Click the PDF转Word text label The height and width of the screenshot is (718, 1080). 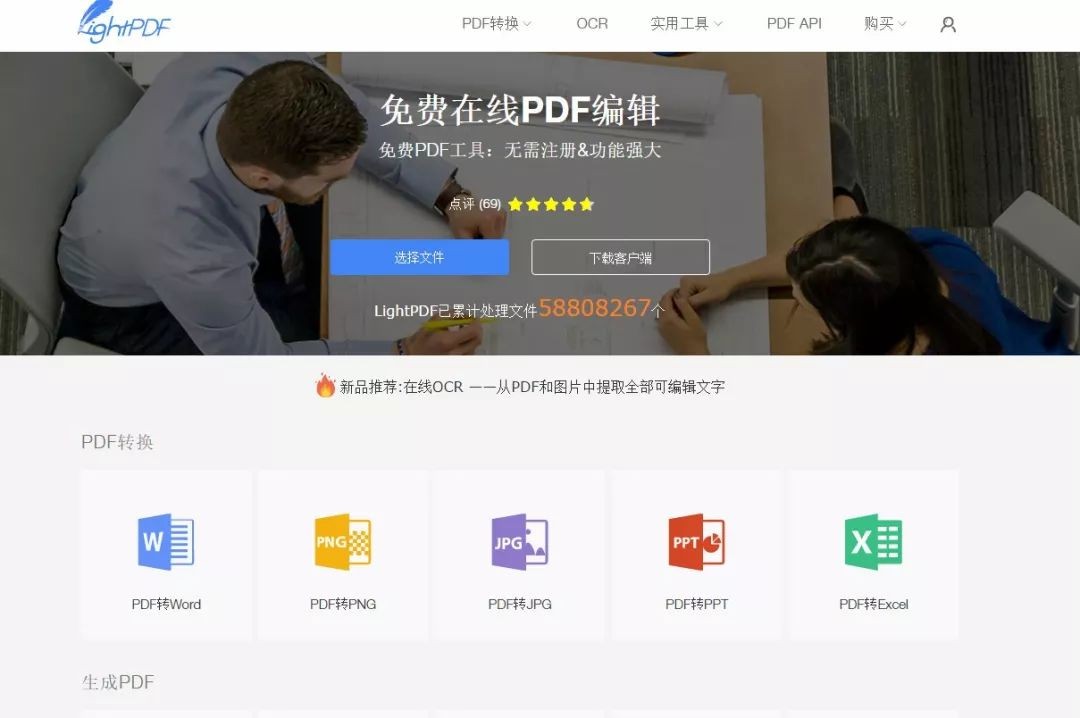pos(166,604)
